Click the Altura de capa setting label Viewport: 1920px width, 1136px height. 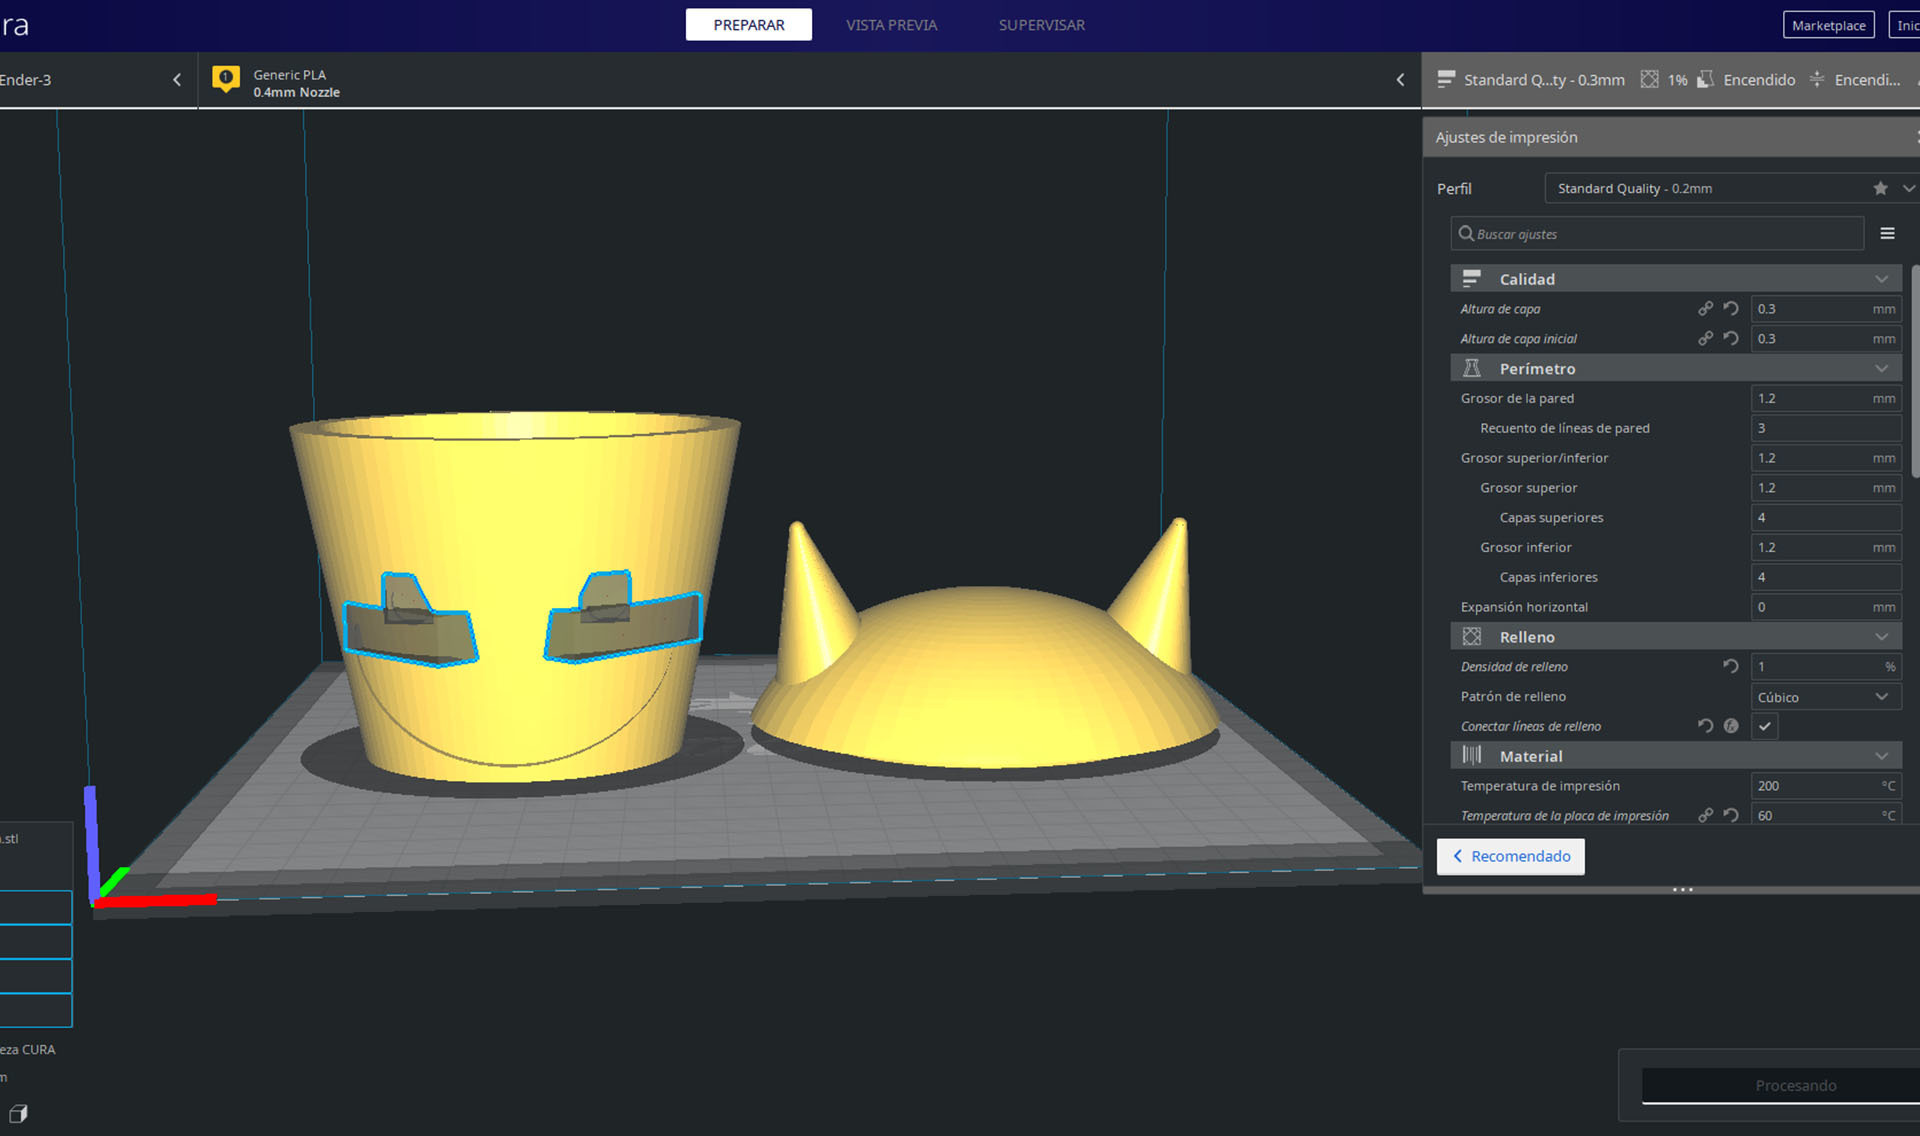coord(1499,309)
